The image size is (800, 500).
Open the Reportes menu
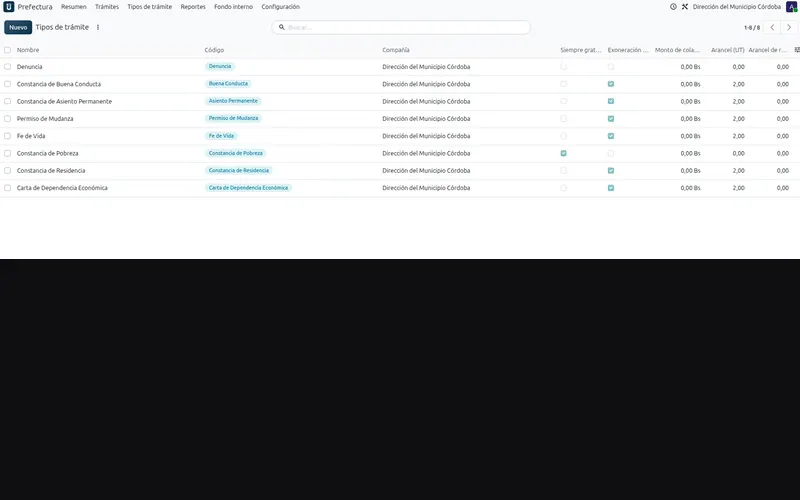pos(193,7)
